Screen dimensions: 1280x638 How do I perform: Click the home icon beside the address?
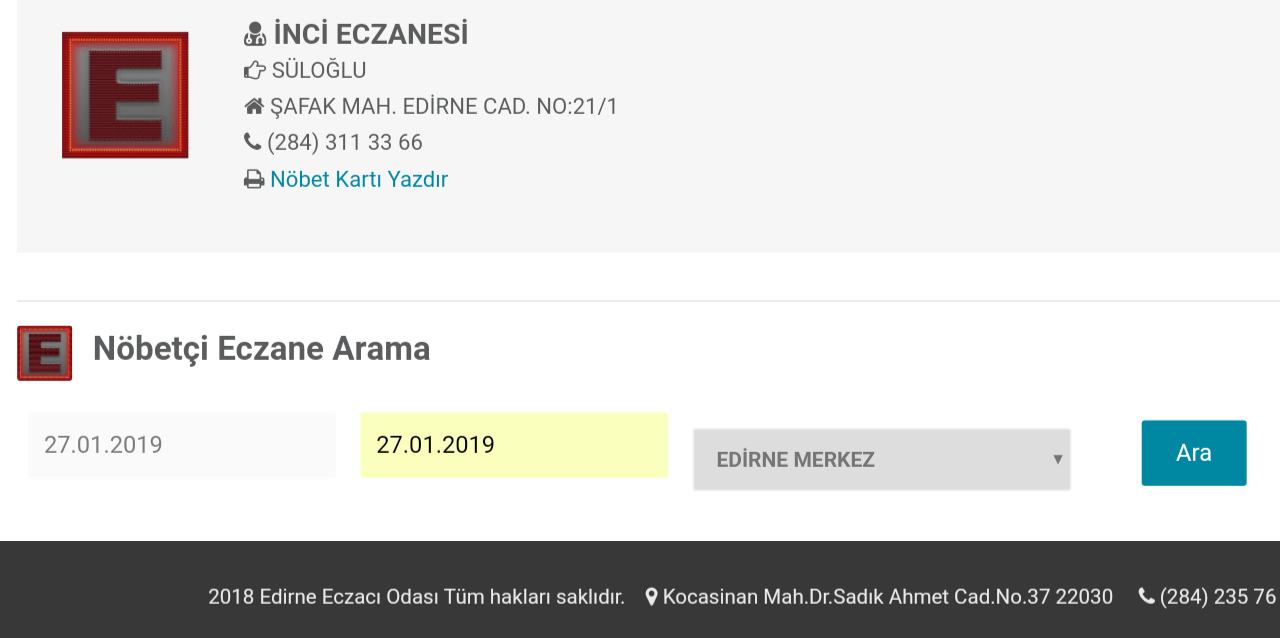pos(254,106)
